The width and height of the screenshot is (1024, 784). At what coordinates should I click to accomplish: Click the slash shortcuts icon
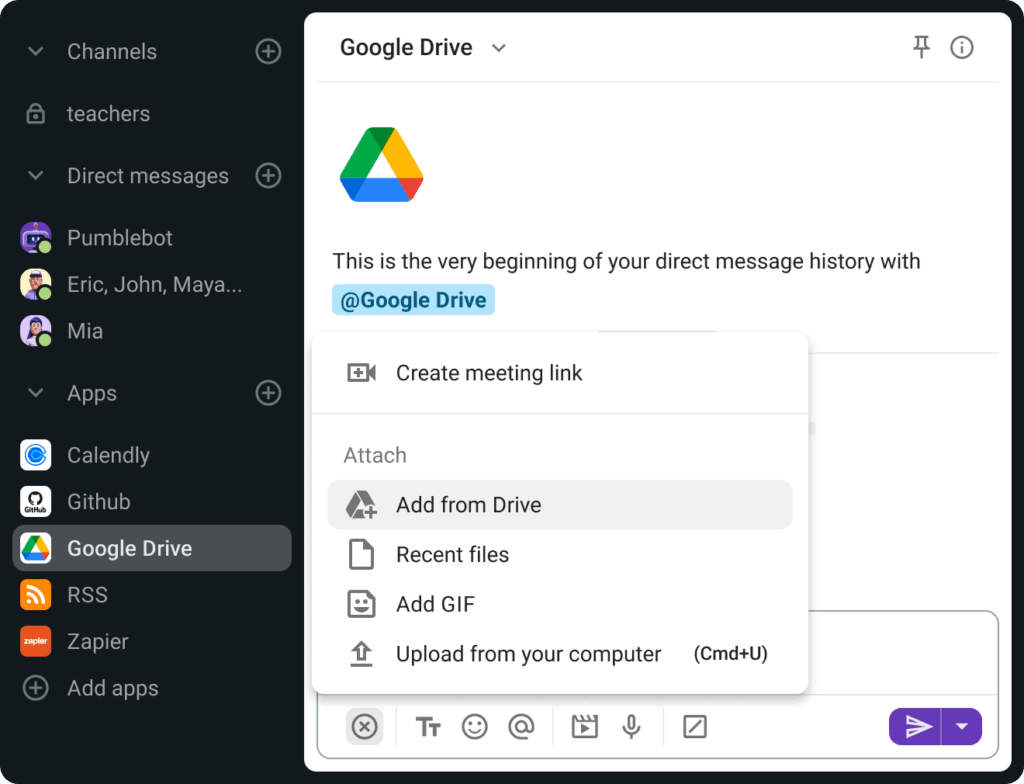(695, 727)
